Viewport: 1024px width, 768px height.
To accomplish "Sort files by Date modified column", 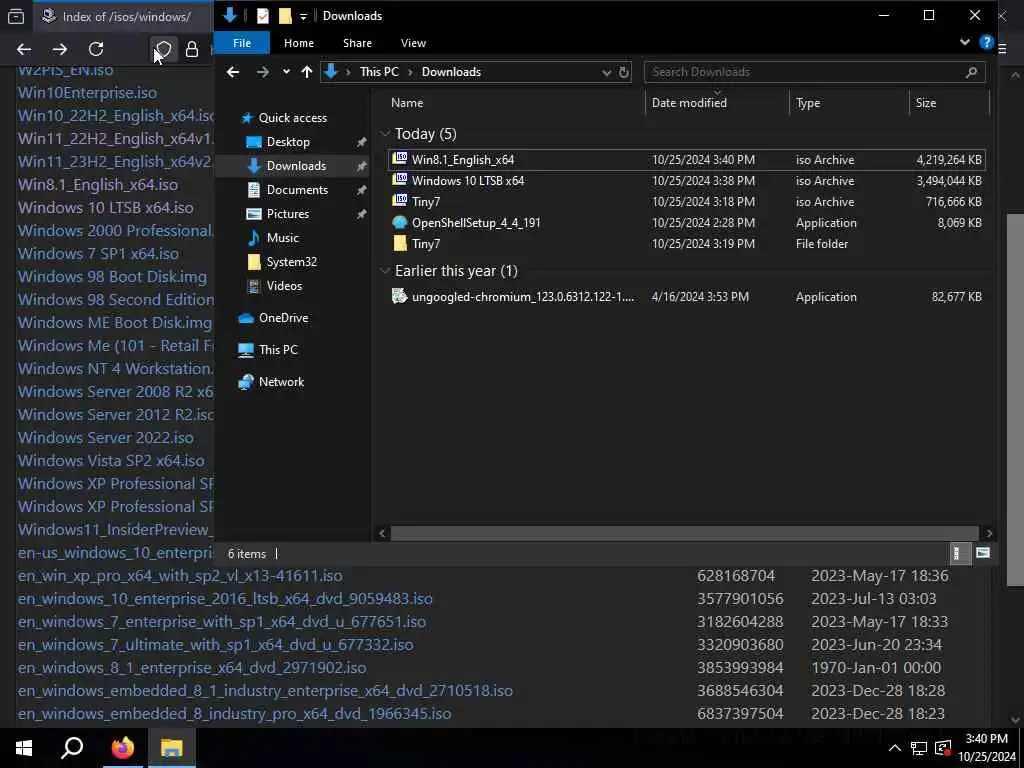I will (x=689, y=103).
